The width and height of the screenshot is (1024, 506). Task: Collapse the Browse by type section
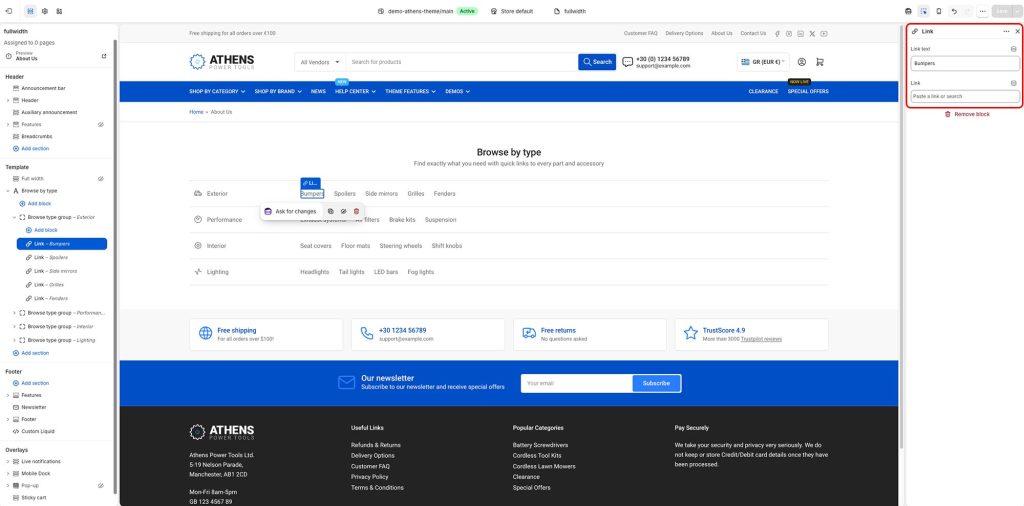[8, 191]
